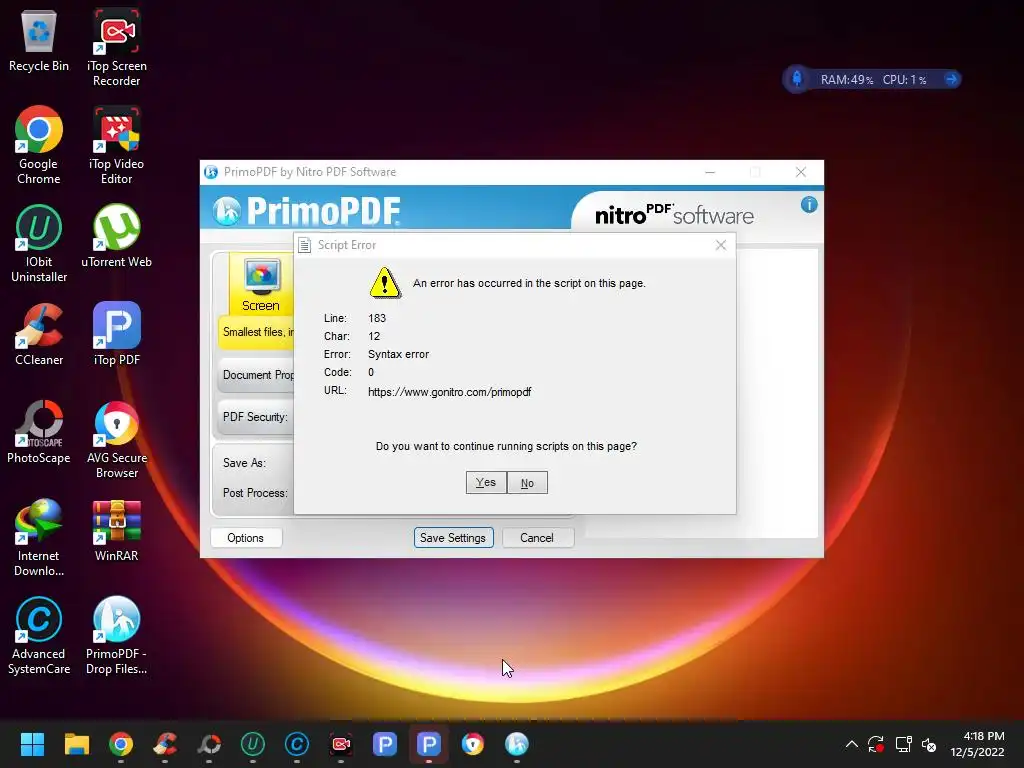Select Advanced SystemCare desktop icon
Viewport: 1024px width, 768px height.
[x=39, y=635]
